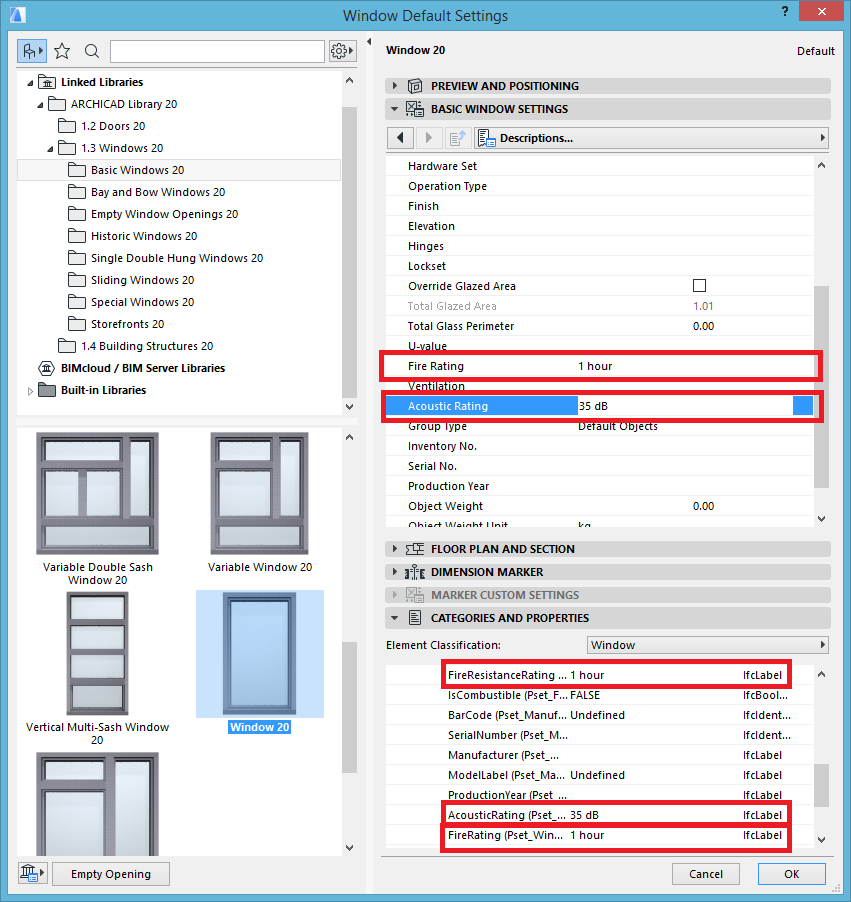Confirm settings with the OK button
Viewport: 851px width, 902px height.
792,874
